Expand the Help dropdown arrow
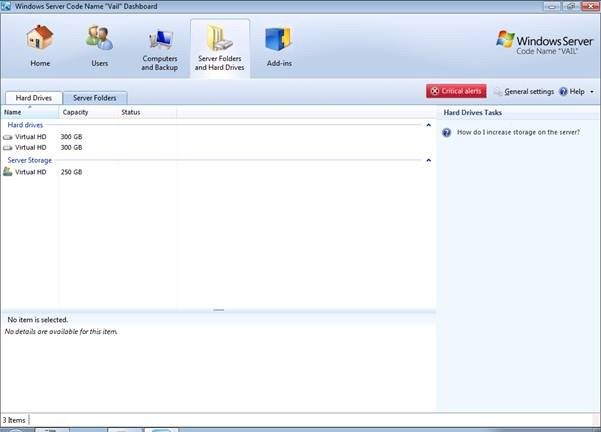The width and height of the screenshot is (601, 432). coord(592,92)
